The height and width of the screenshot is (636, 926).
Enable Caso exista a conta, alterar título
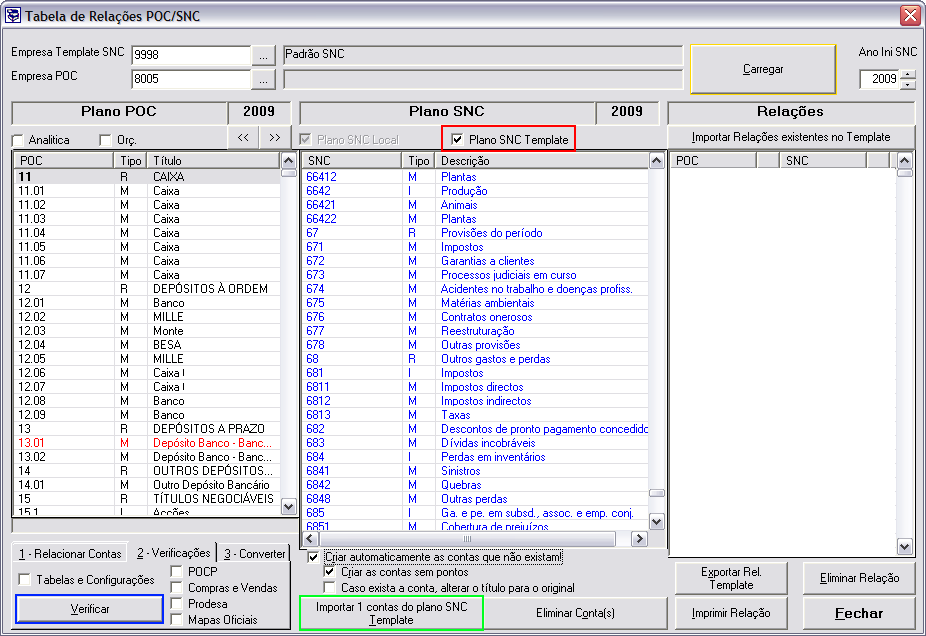pyautogui.click(x=330, y=588)
